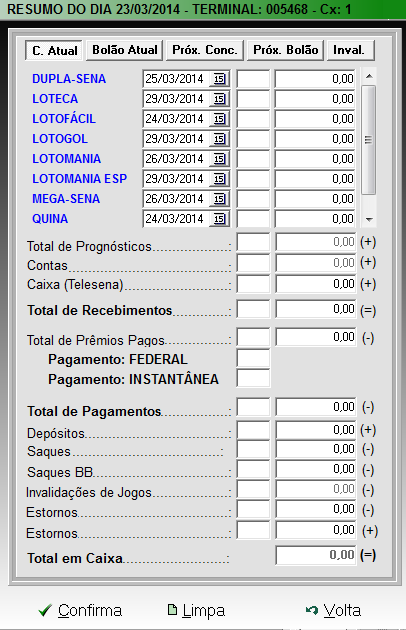Confirm the daily summary with Confirma
This screenshot has height=630, width=406.
tap(80, 610)
